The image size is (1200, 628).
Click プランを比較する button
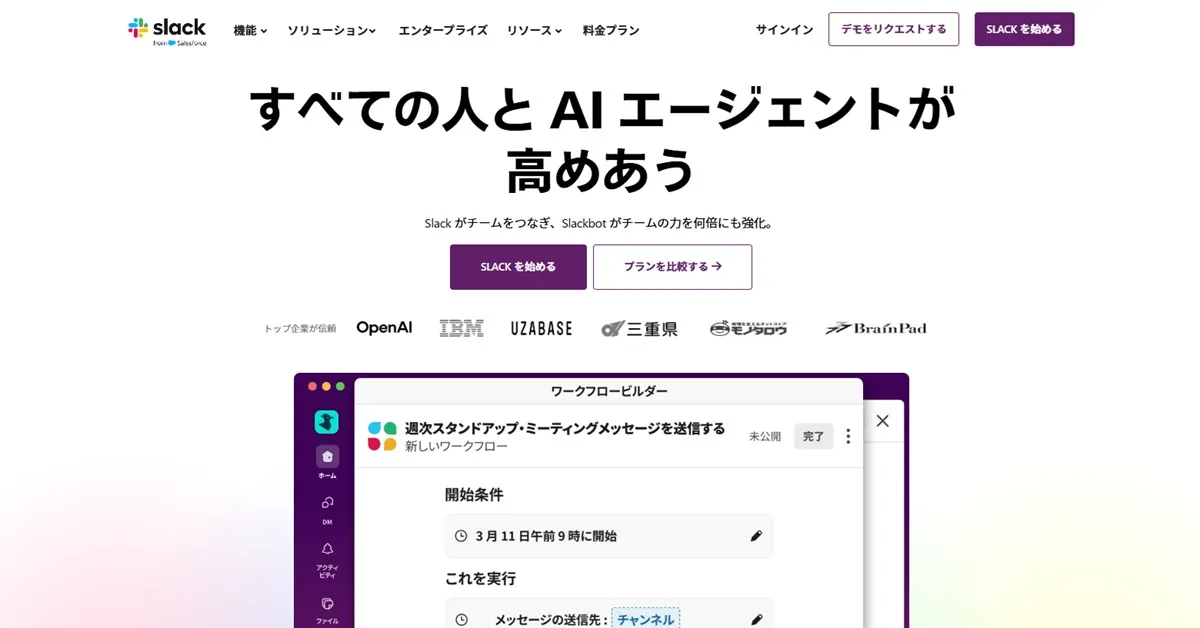tap(672, 267)
